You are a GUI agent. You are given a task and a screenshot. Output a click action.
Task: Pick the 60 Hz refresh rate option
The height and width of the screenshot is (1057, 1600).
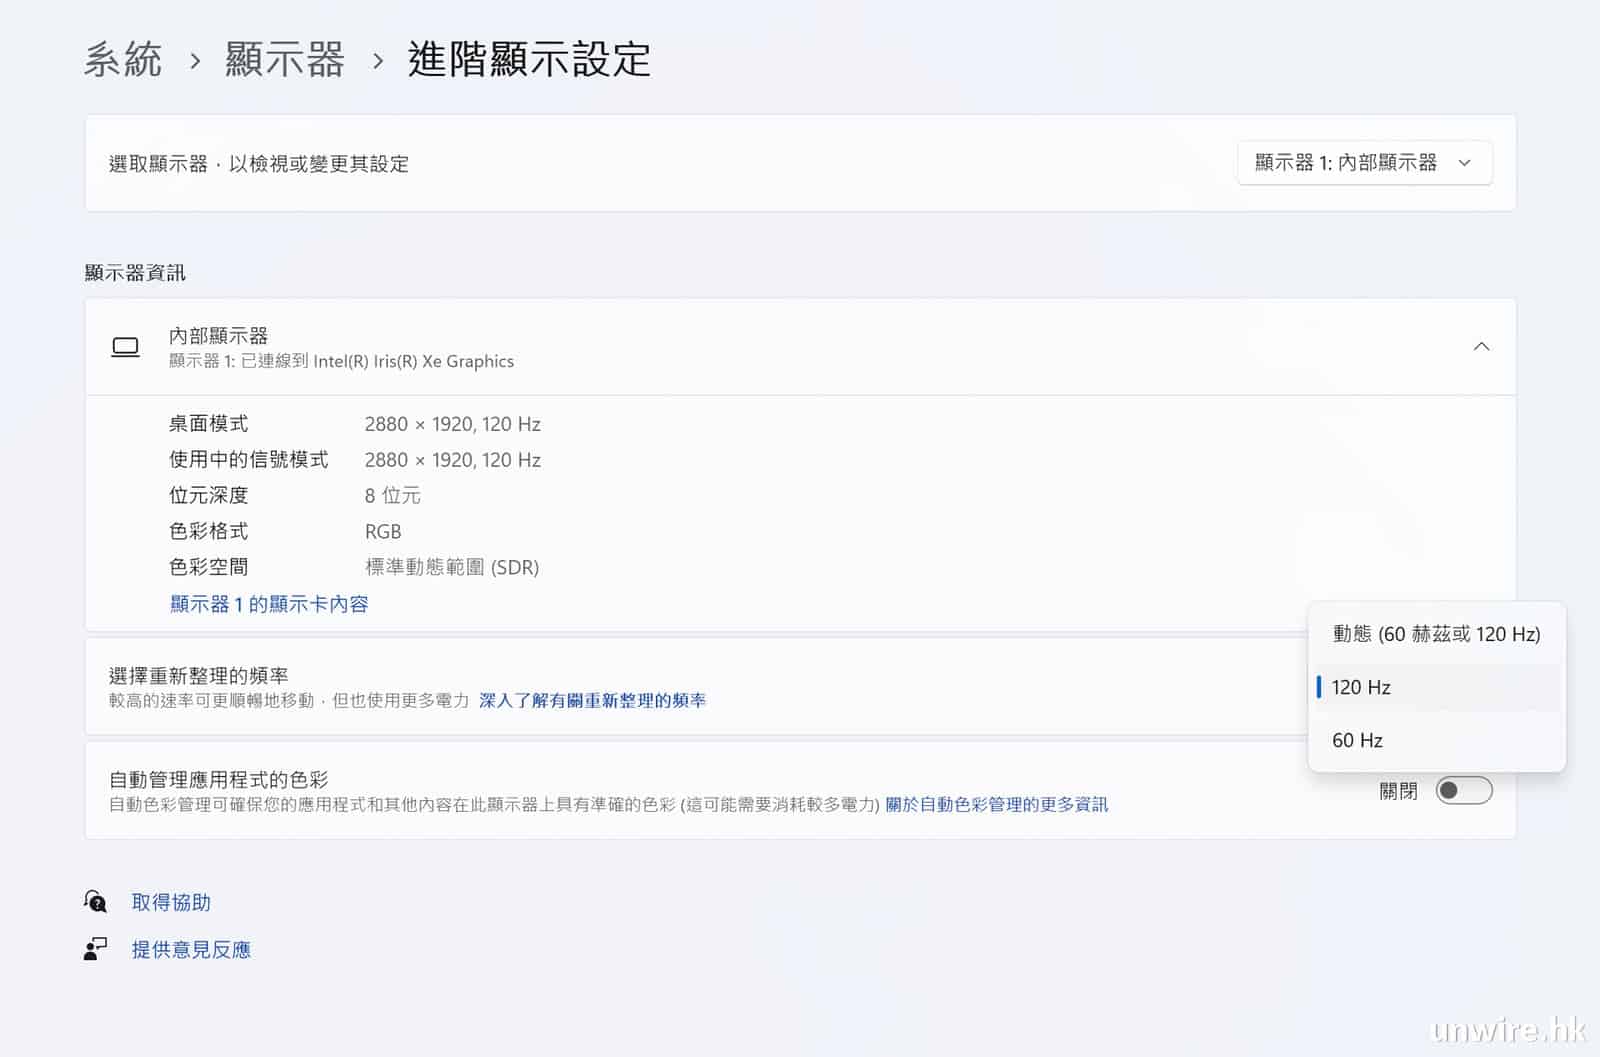tap(1436, 740)
